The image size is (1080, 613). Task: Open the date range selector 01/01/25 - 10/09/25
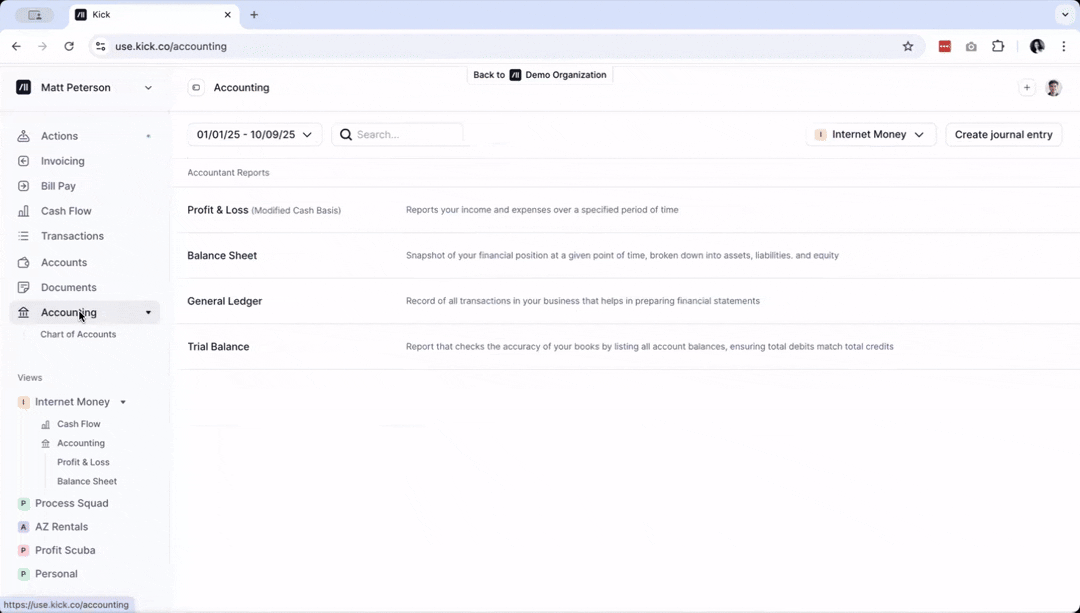pyautogui.click(x=254, y=134)
